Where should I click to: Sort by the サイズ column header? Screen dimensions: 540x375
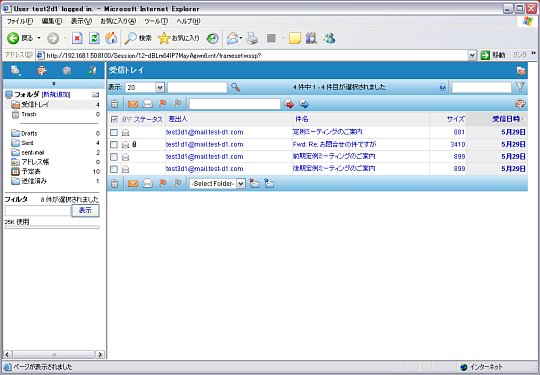click(456, 119)
